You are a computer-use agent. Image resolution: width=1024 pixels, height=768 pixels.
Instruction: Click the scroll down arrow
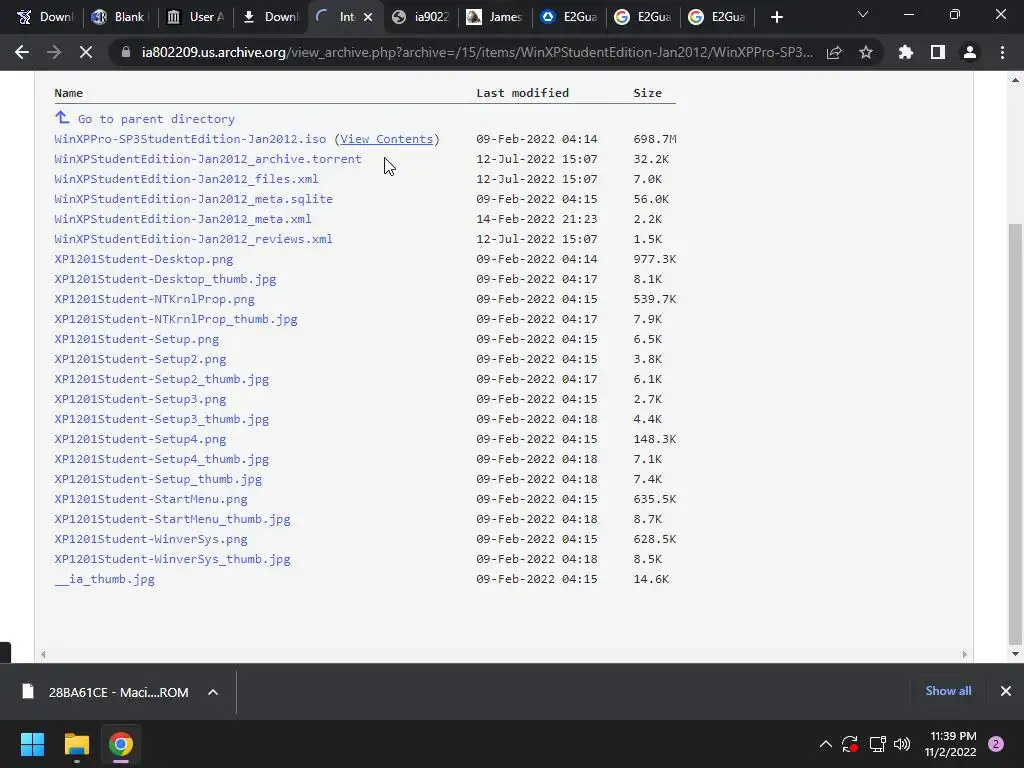pyautogui.click(x=1015, y=654)
